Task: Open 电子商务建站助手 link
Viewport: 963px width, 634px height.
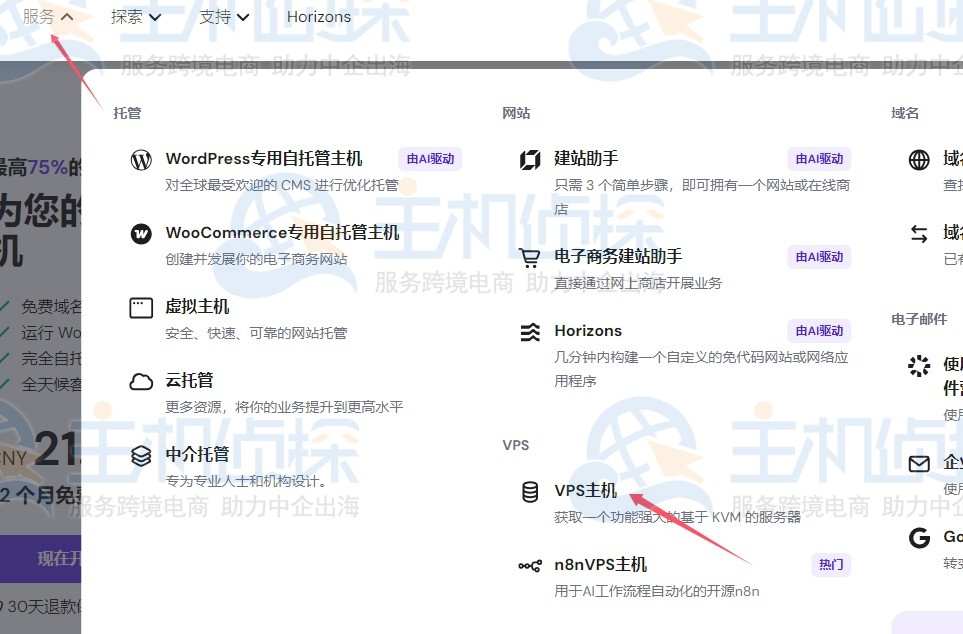Action: point(618,256)
